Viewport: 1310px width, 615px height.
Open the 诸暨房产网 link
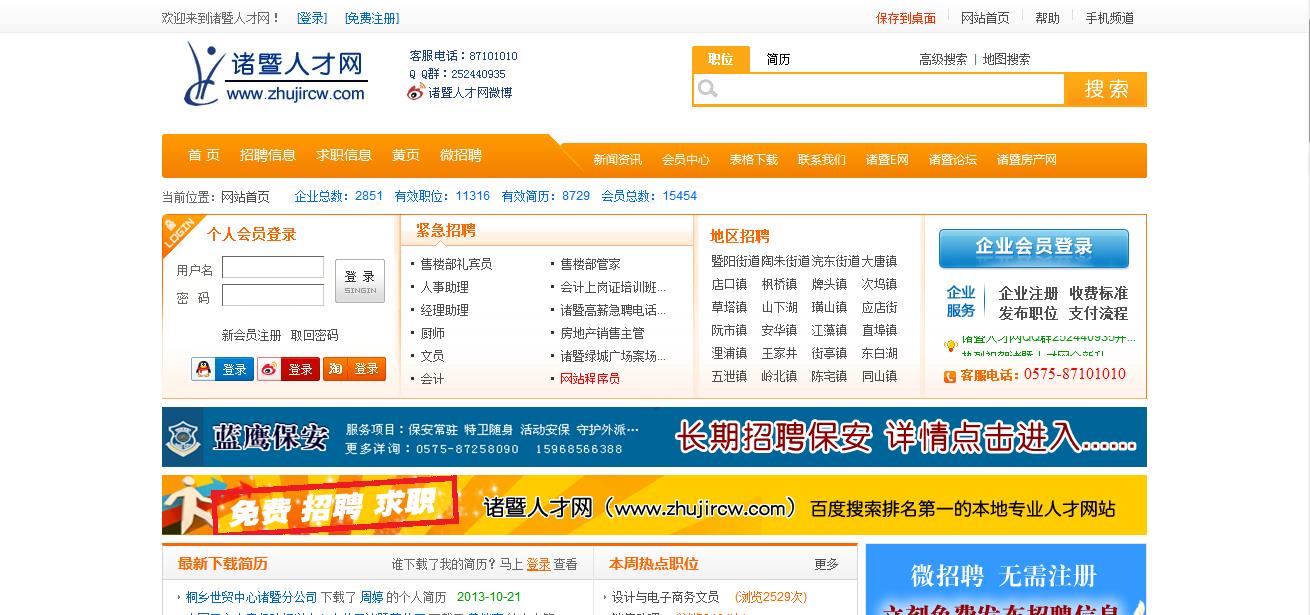coord(1026,160)
